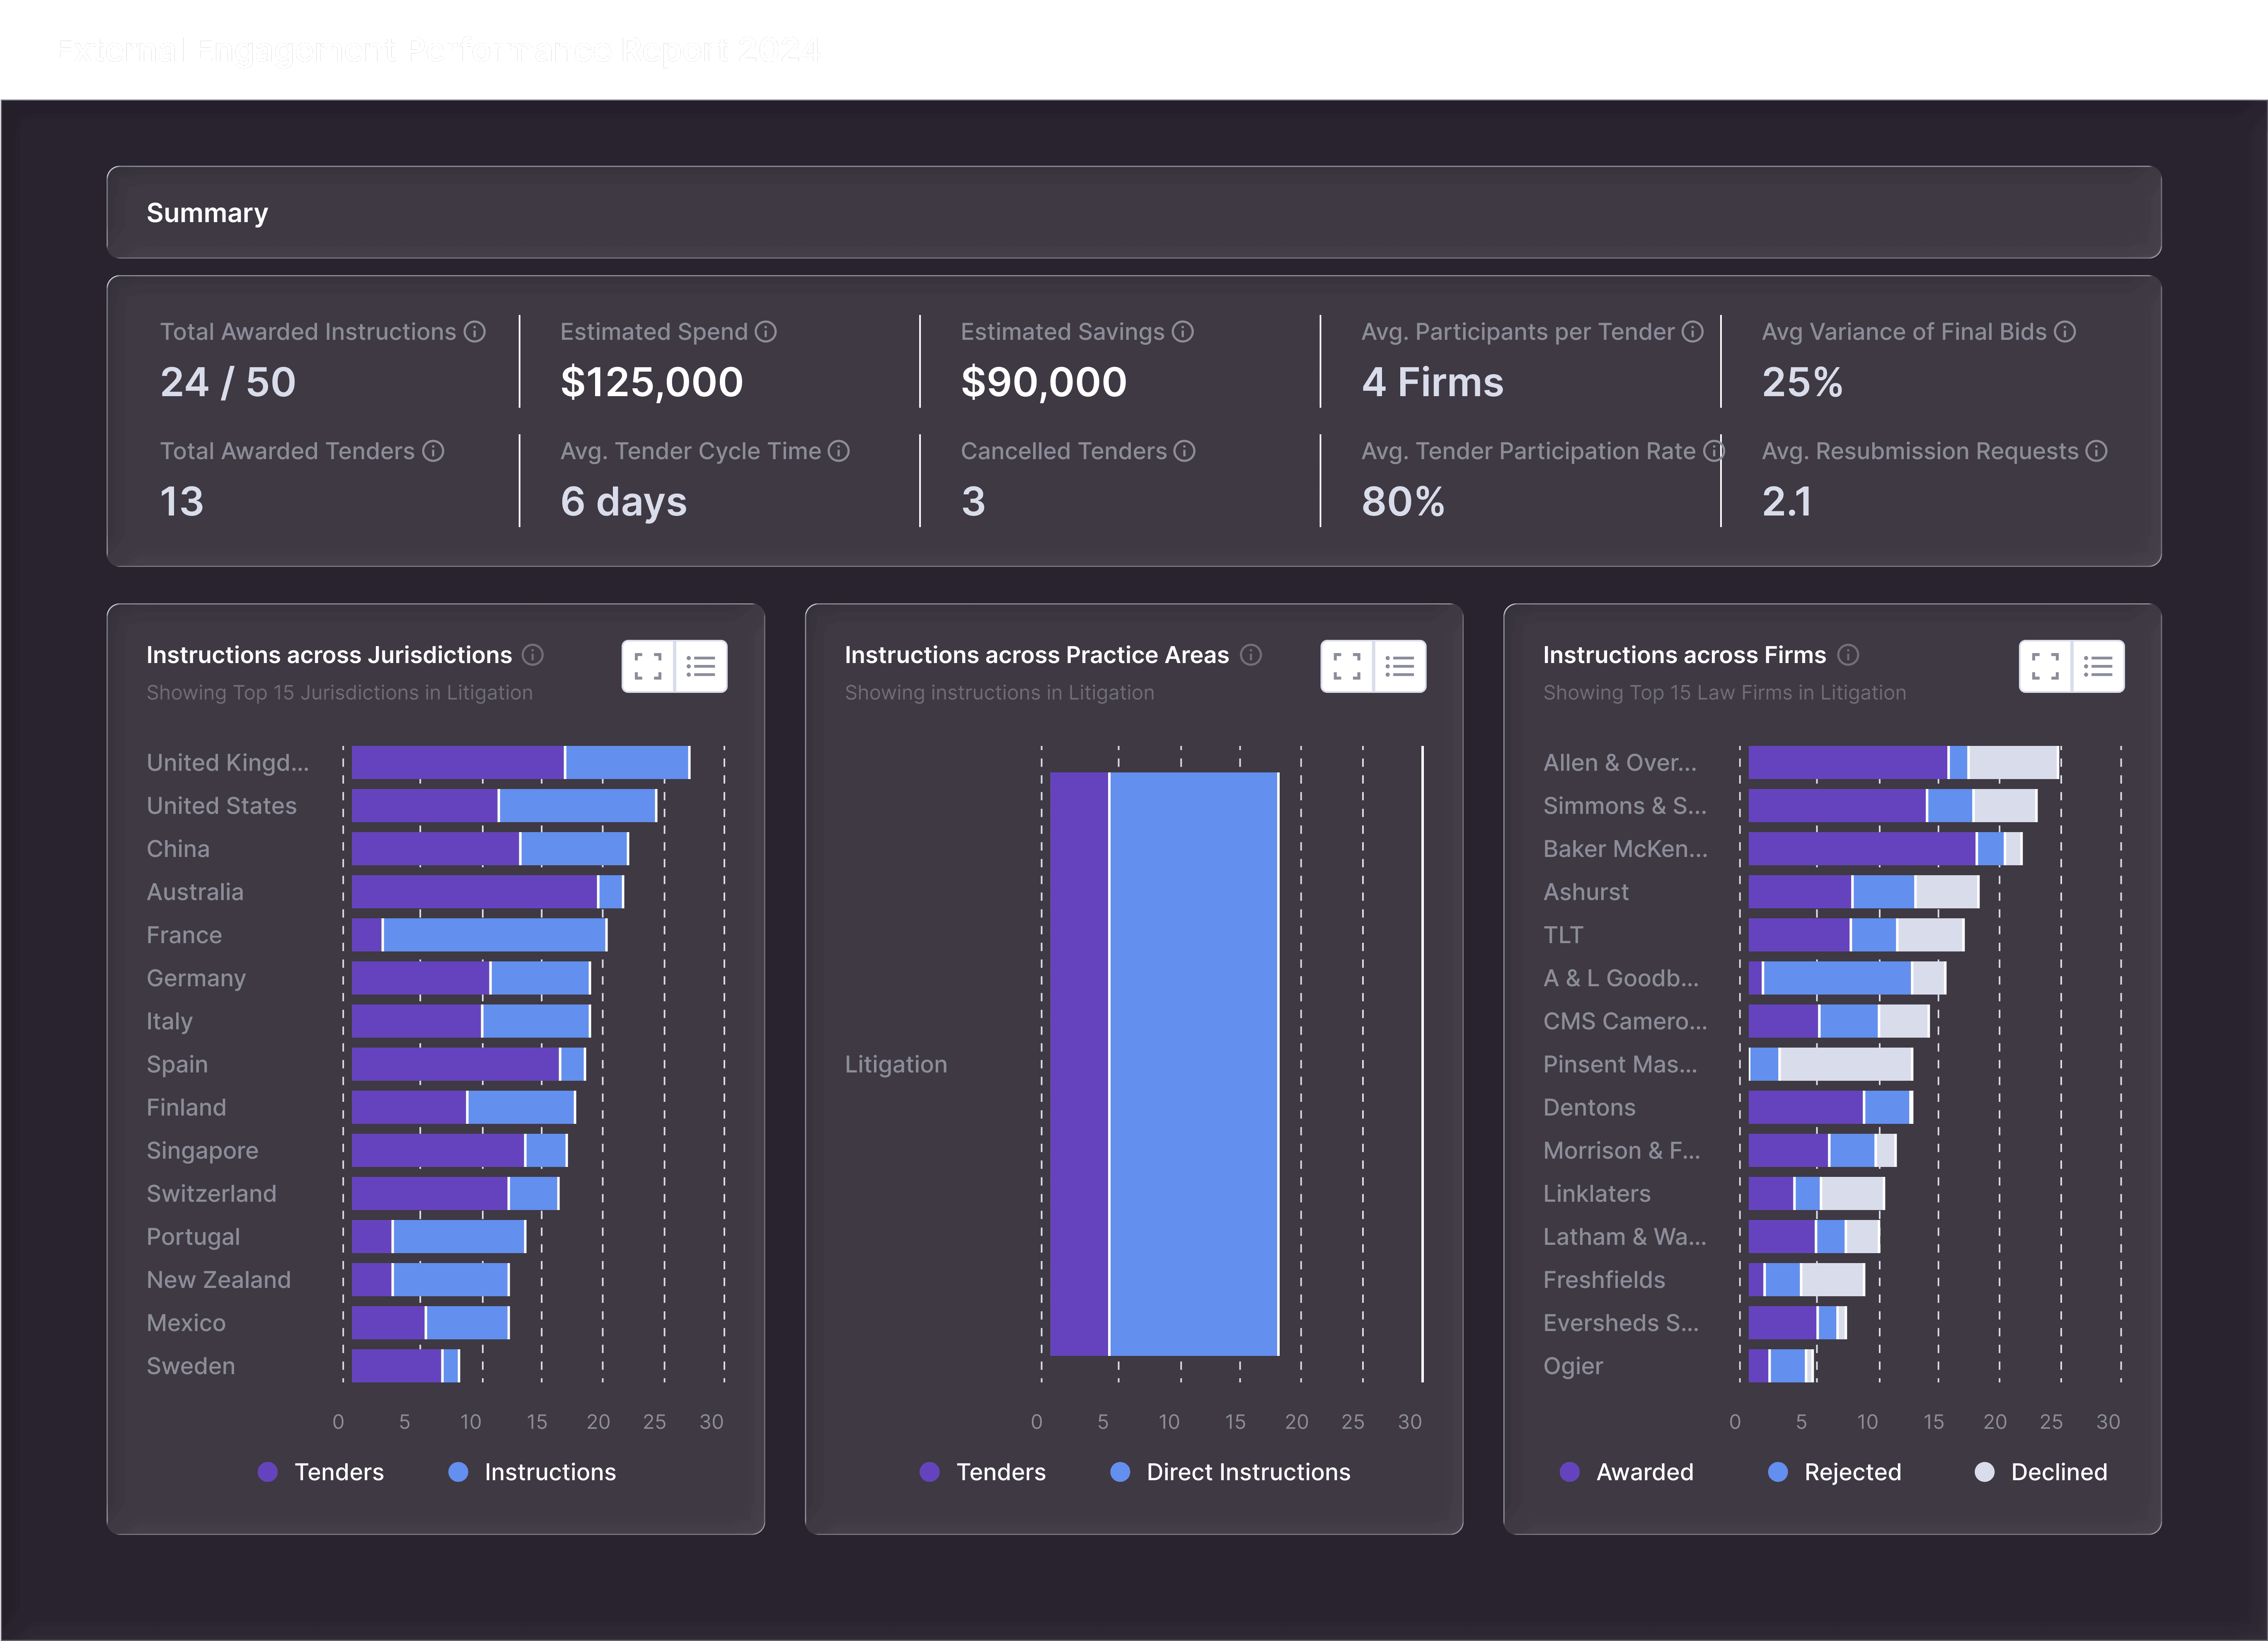Click the Estimated Spend info icon
Viewport: 2268px width, 1641px height.
766,332
